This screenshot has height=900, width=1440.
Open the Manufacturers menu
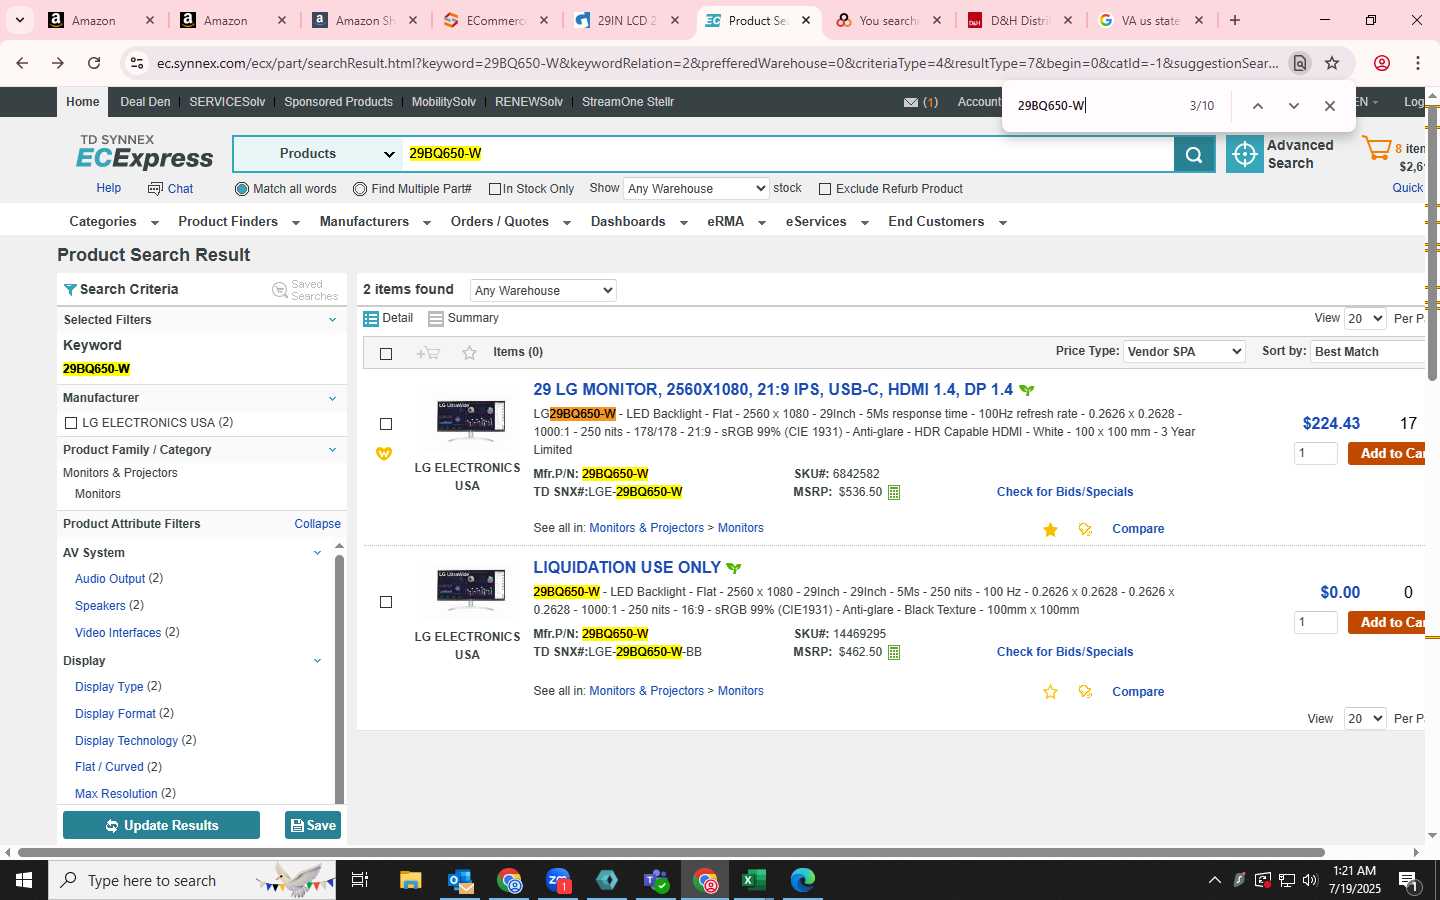[375, 222]
